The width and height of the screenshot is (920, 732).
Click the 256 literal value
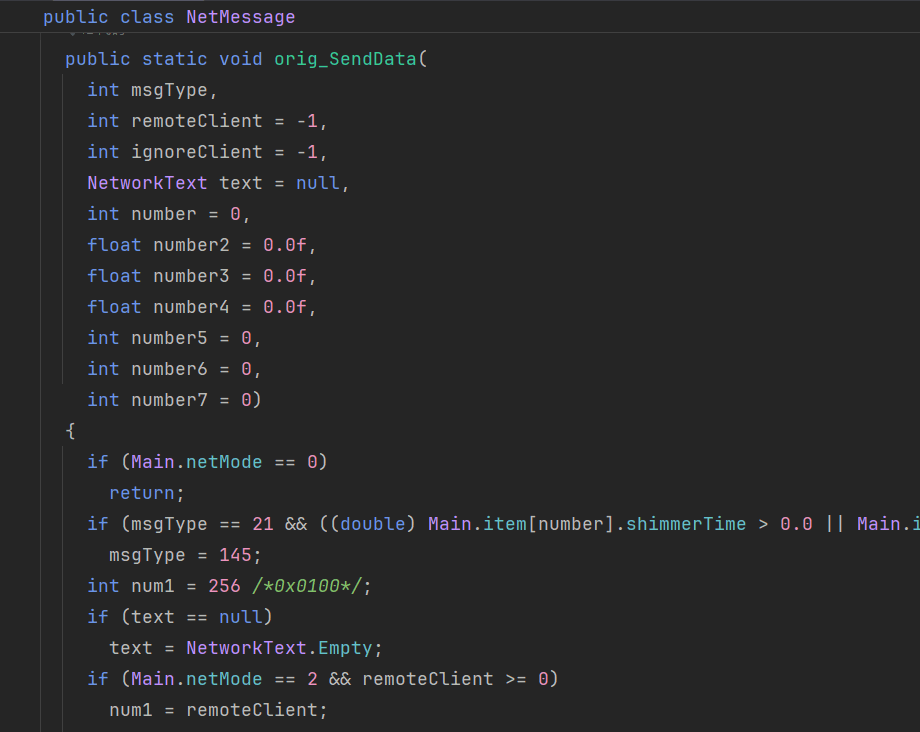pyautogui.click(x=224, y=586)
